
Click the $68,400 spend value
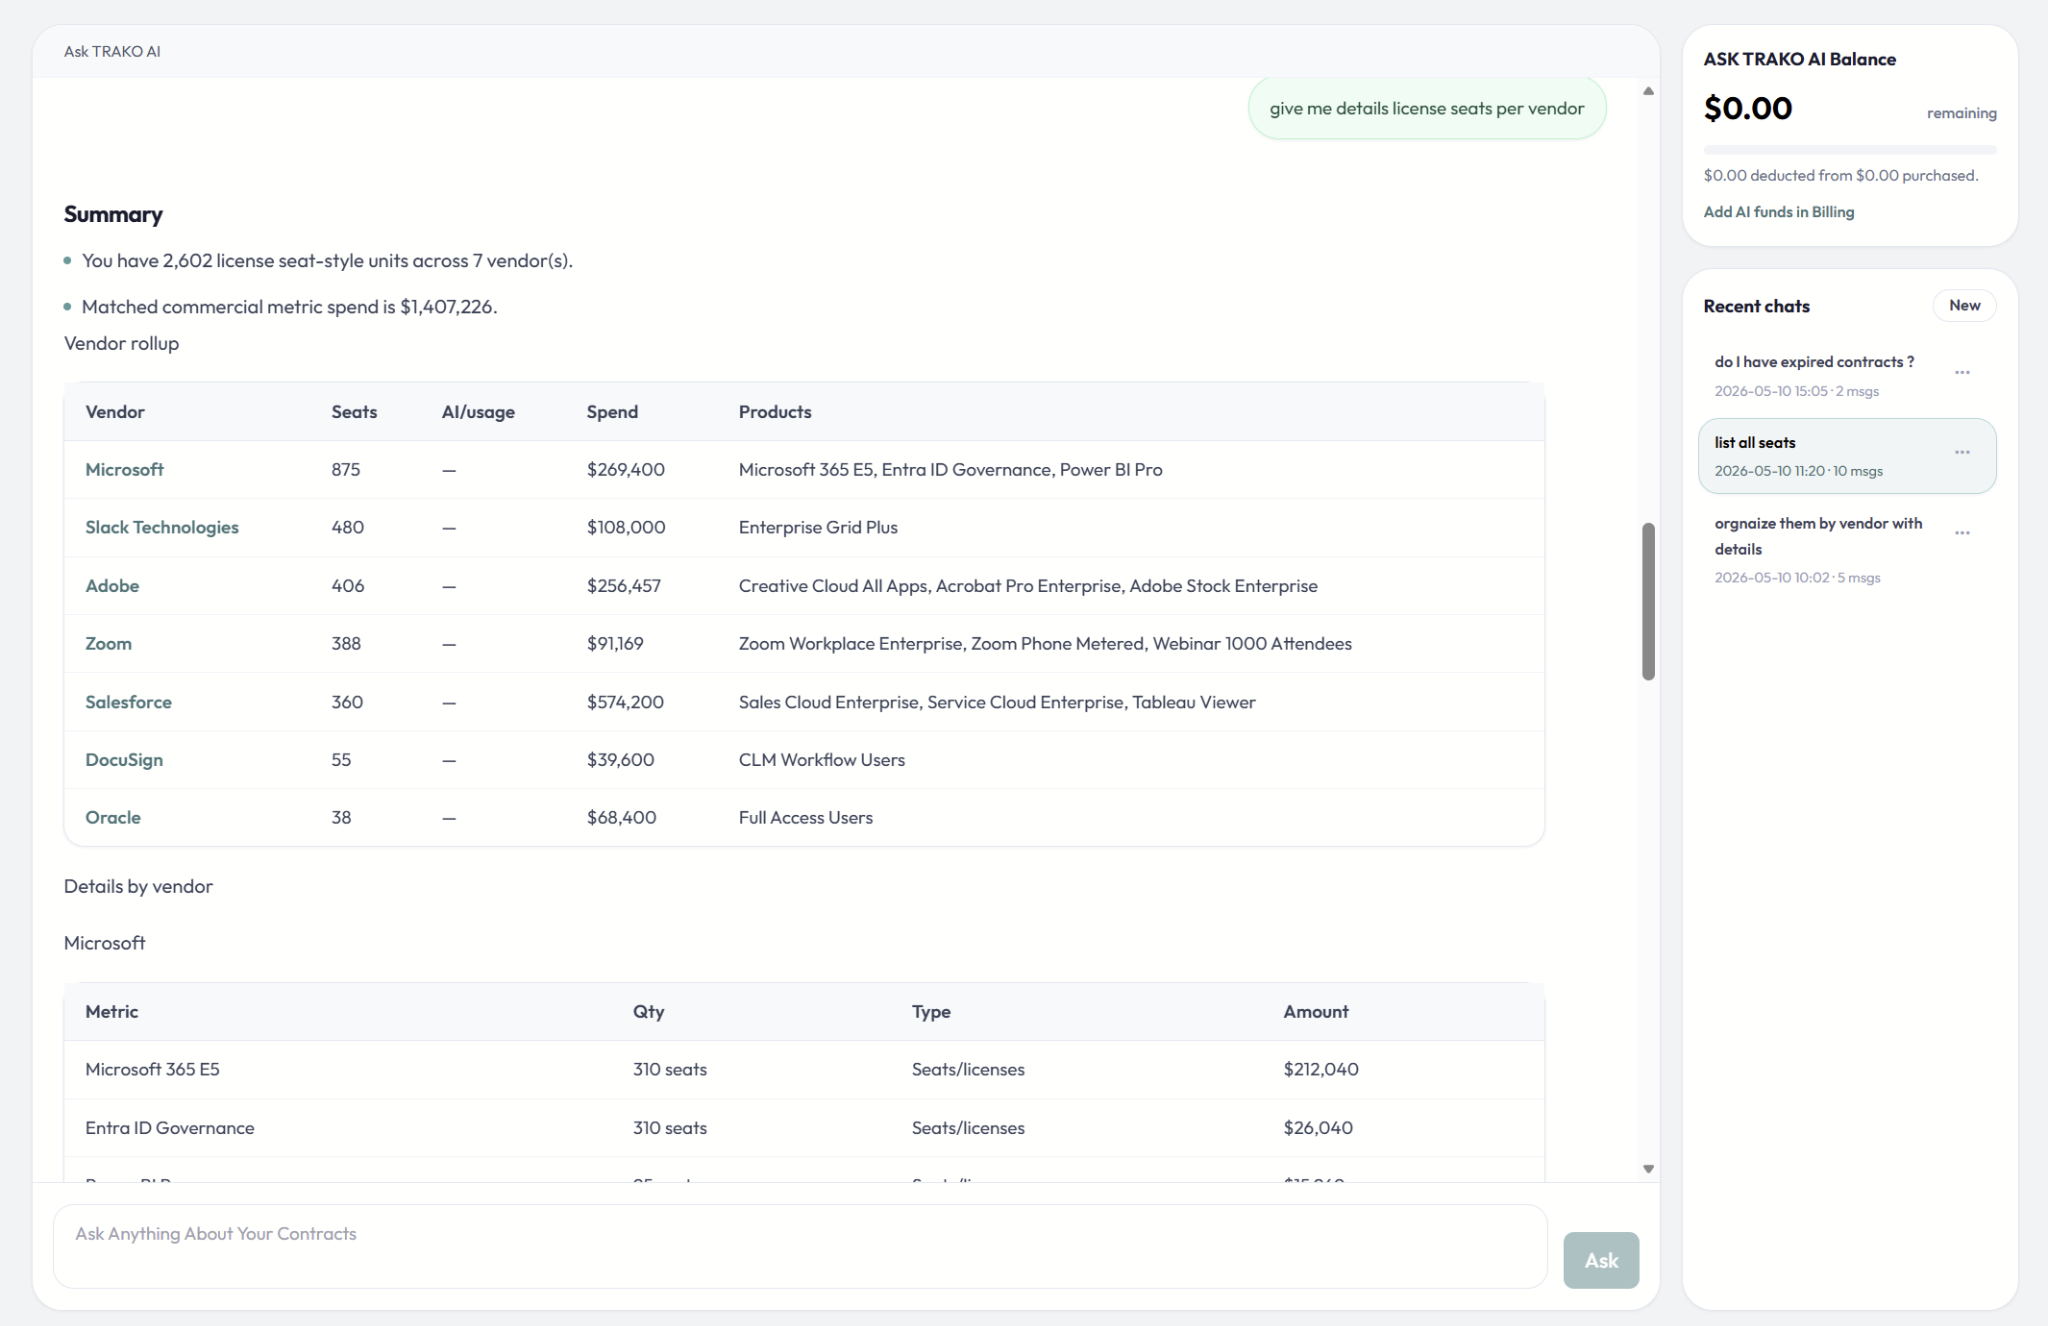click(x=621, y=817)
